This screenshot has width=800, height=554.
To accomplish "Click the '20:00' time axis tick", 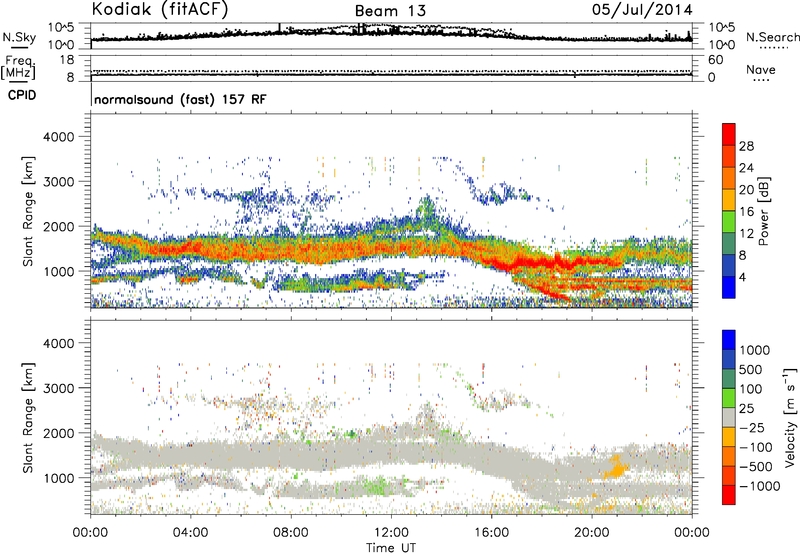I will coord(592,533).
